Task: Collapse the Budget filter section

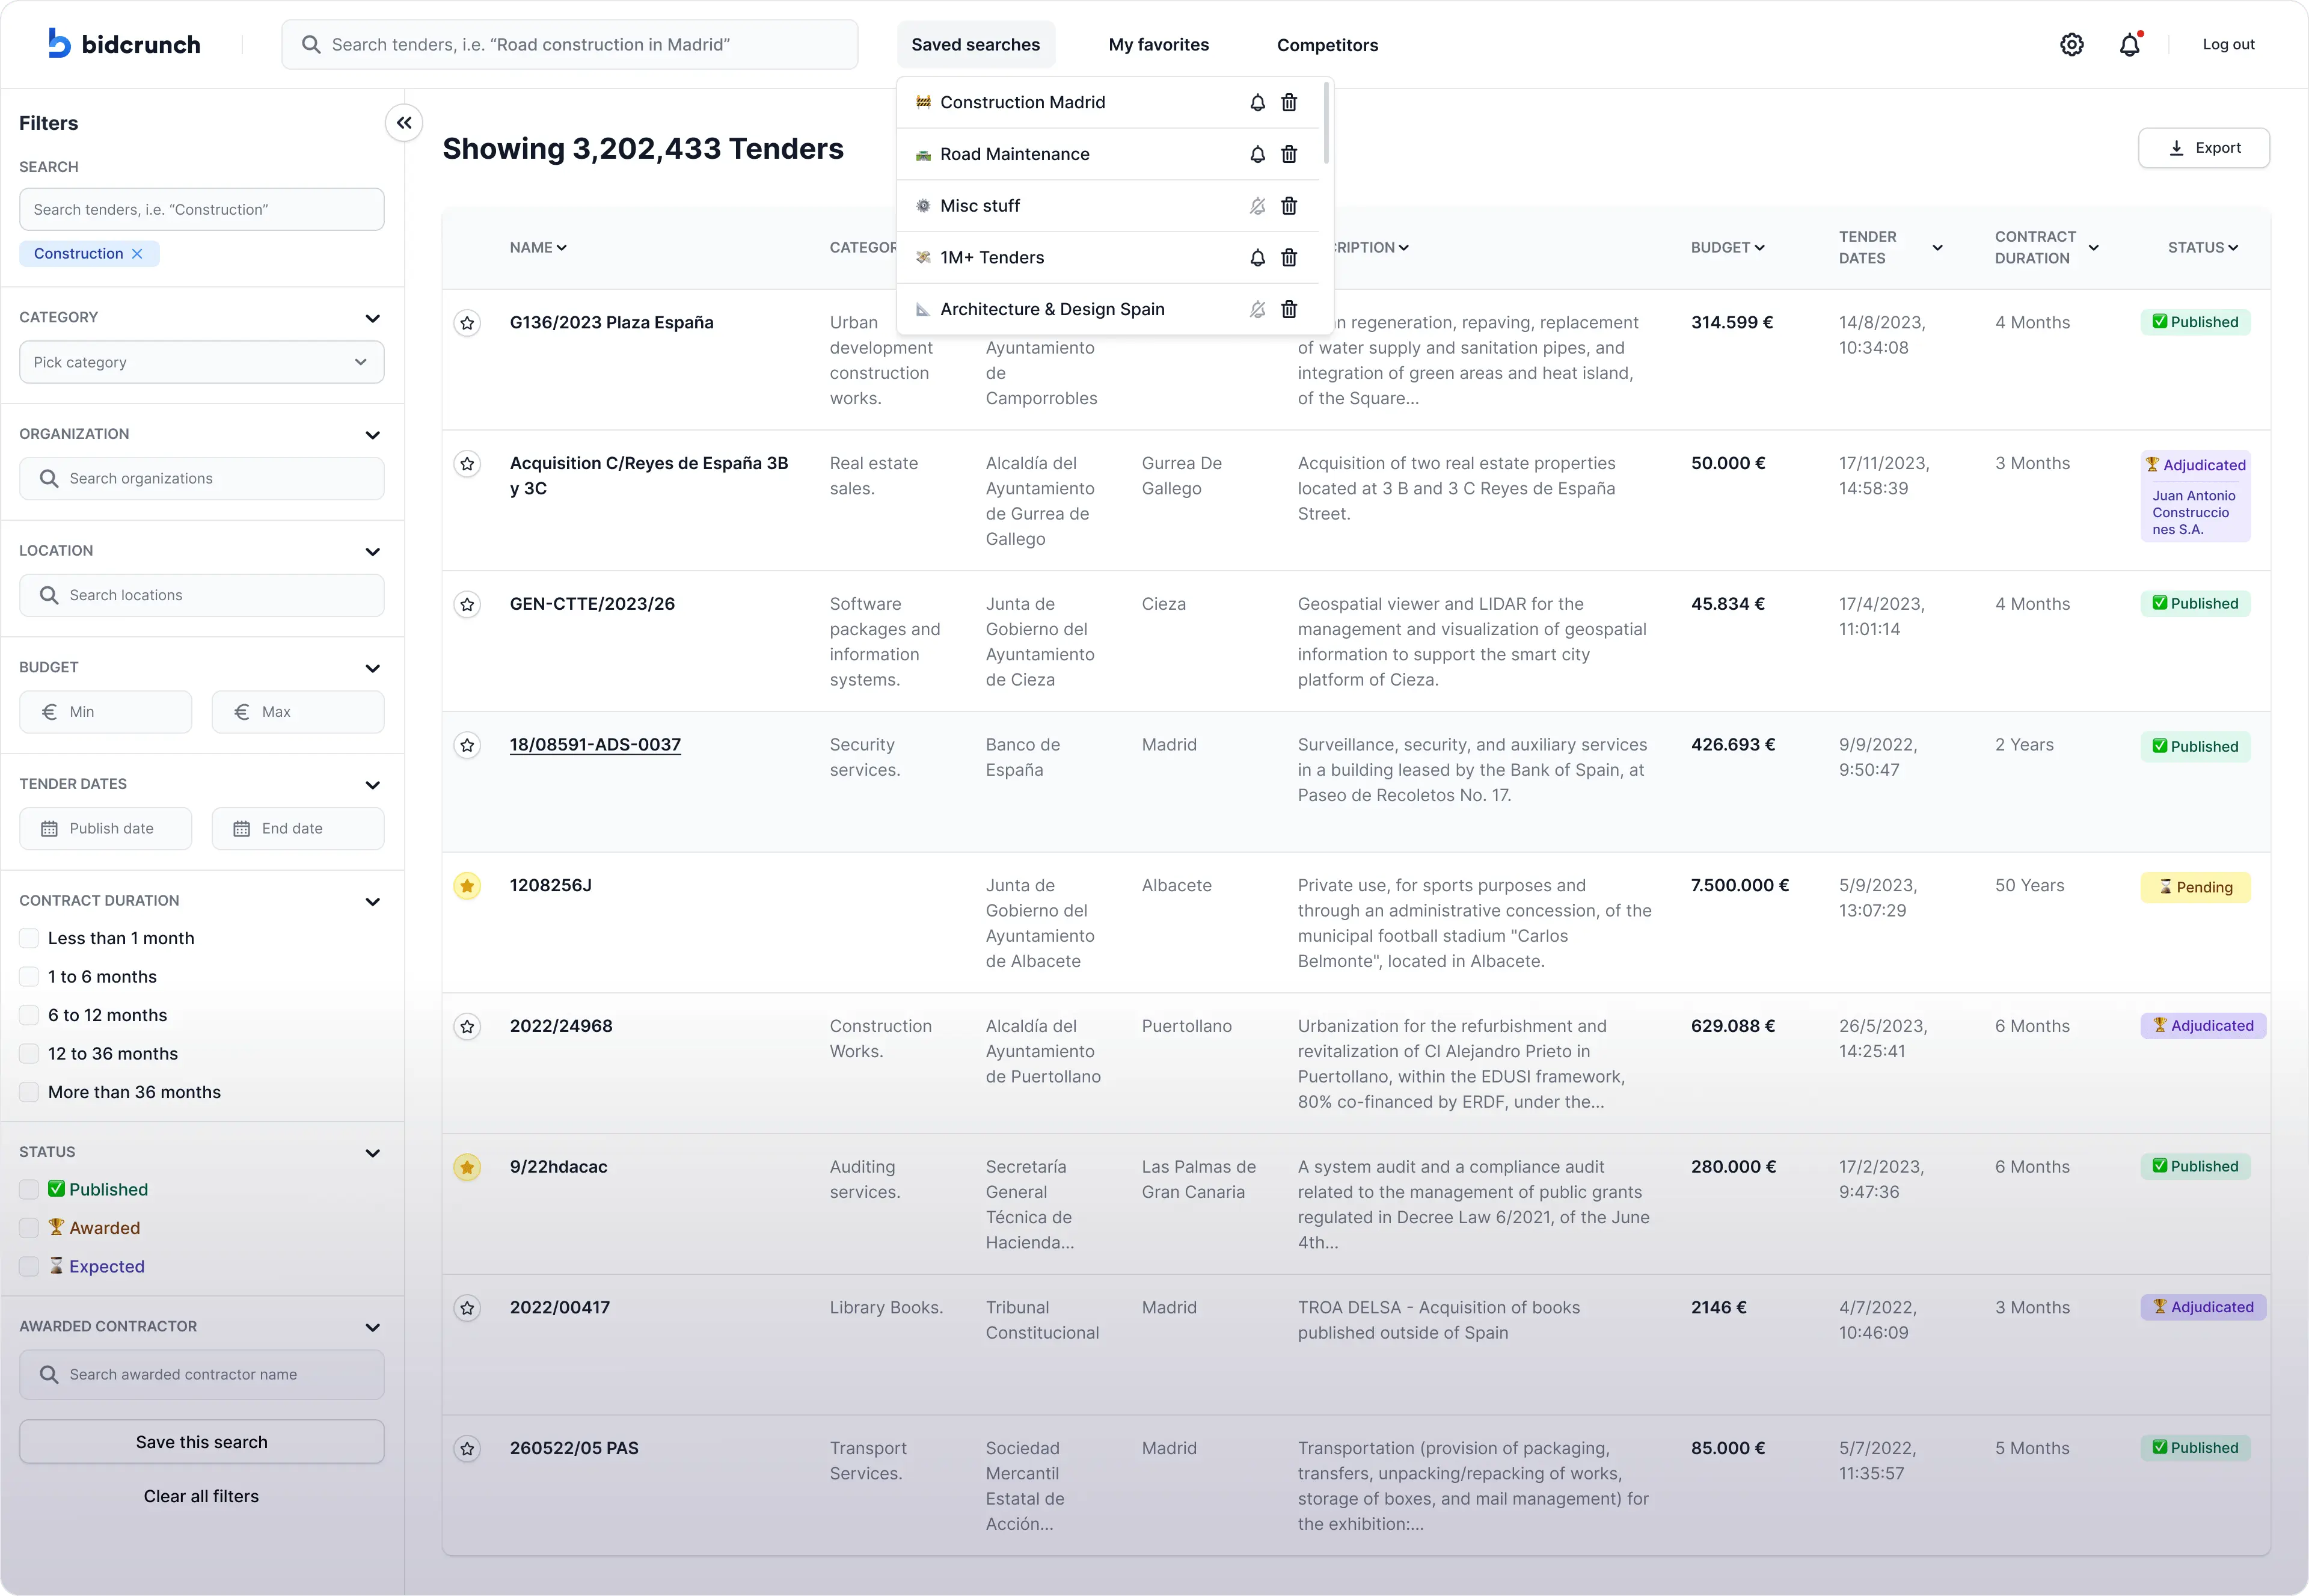Action: click(373, 668)
